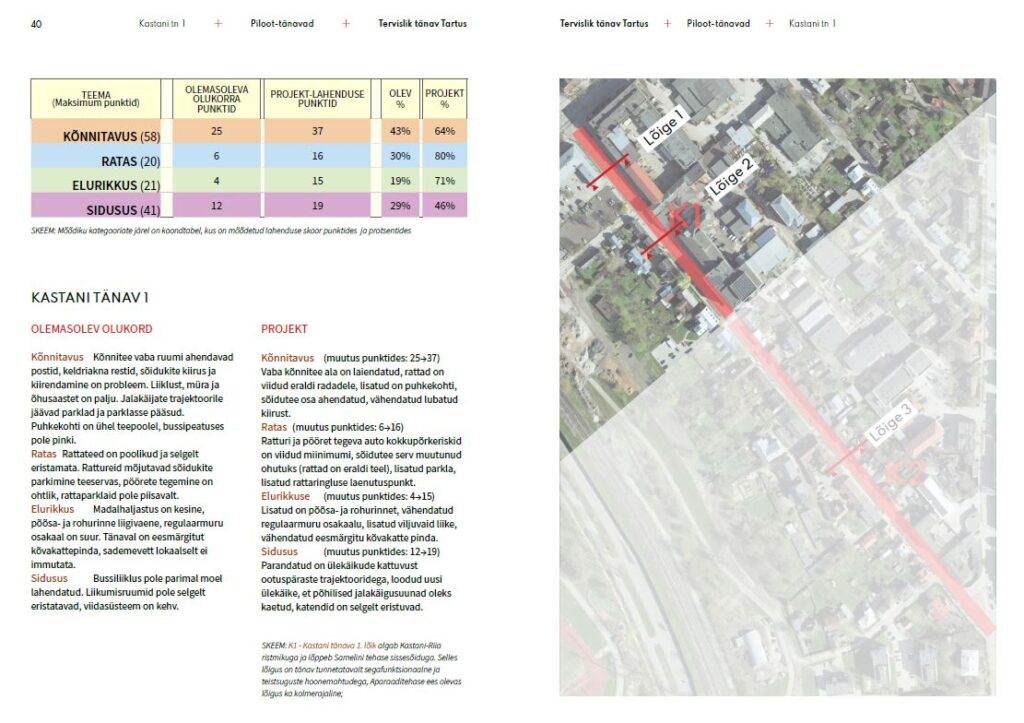Click row label 'ELURIKKUS (21)'
1024x723 pixels.
116,185
